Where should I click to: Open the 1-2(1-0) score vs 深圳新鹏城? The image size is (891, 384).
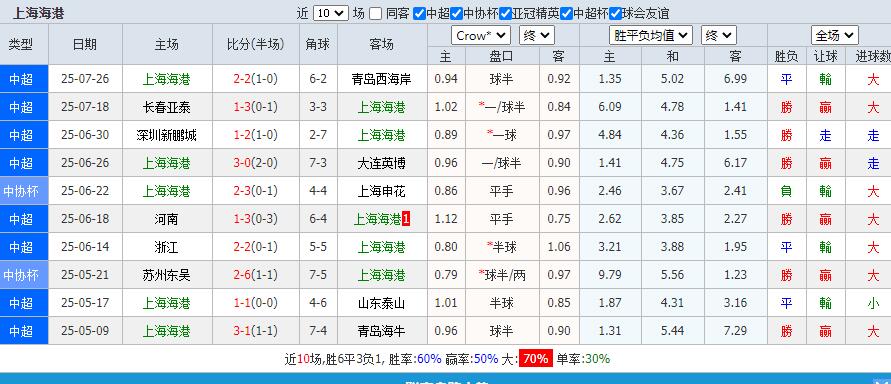pyautogui.click(x=256, y=135)
